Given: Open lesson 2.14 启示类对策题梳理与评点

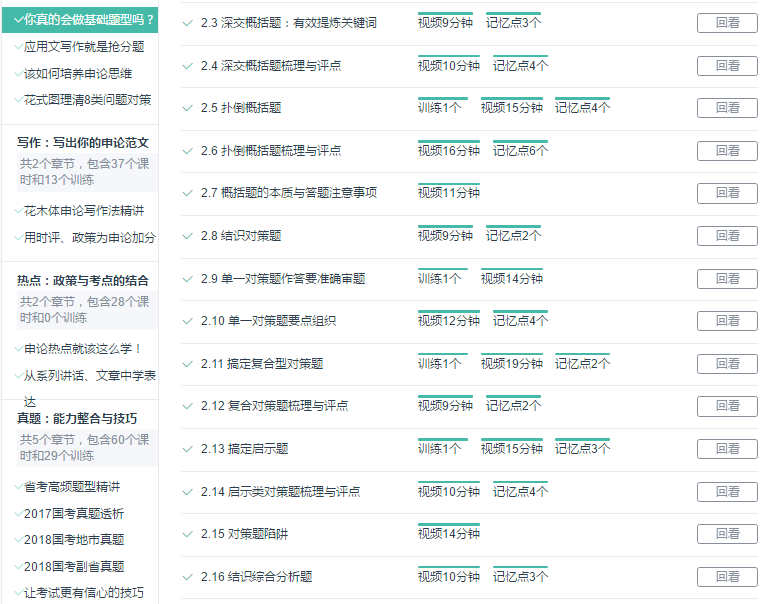Looking at the screenshot, I should click(280, 491).
